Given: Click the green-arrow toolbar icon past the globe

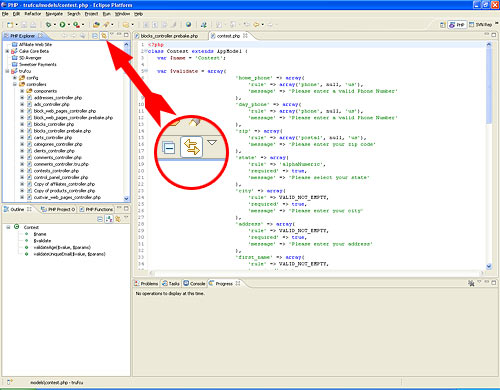Looking at the screenshot, I should 204,25.
